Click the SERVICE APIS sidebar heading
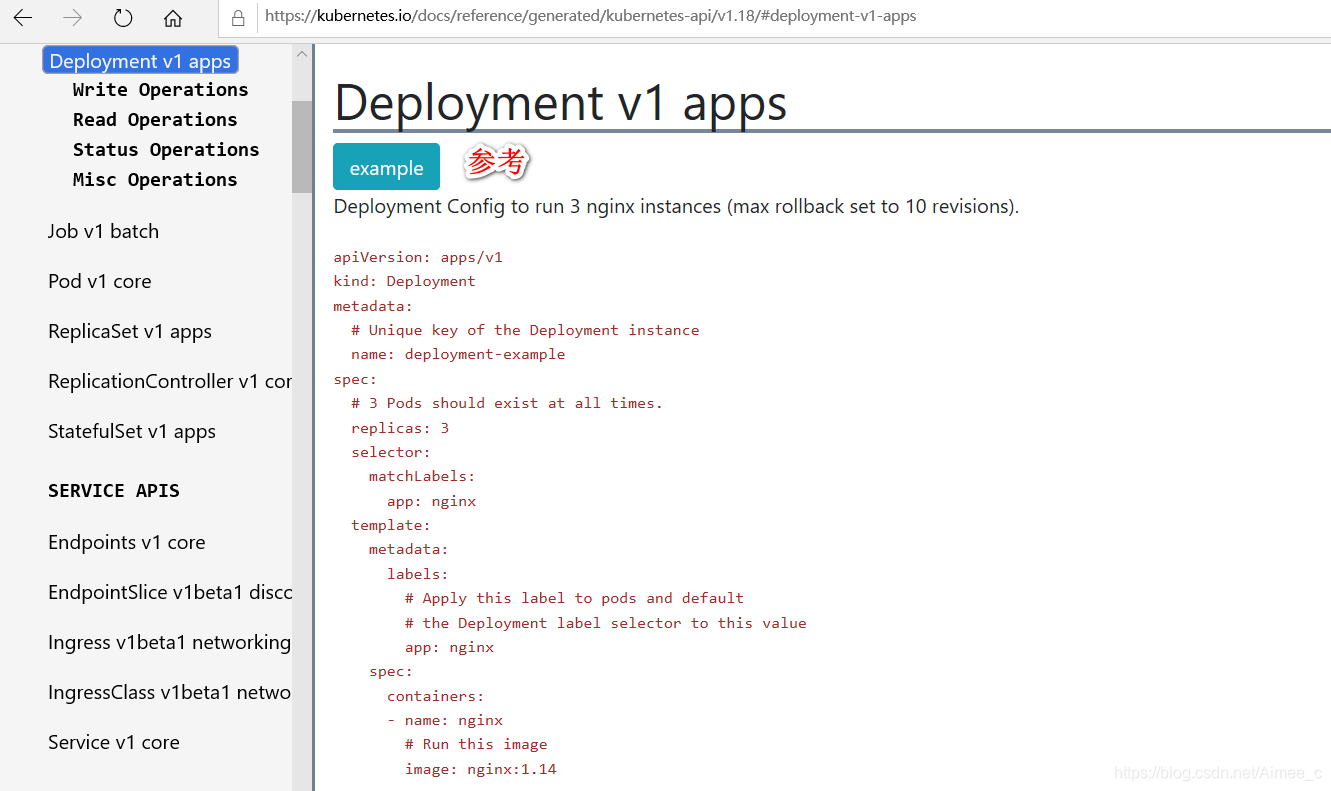 click(114, 491)
